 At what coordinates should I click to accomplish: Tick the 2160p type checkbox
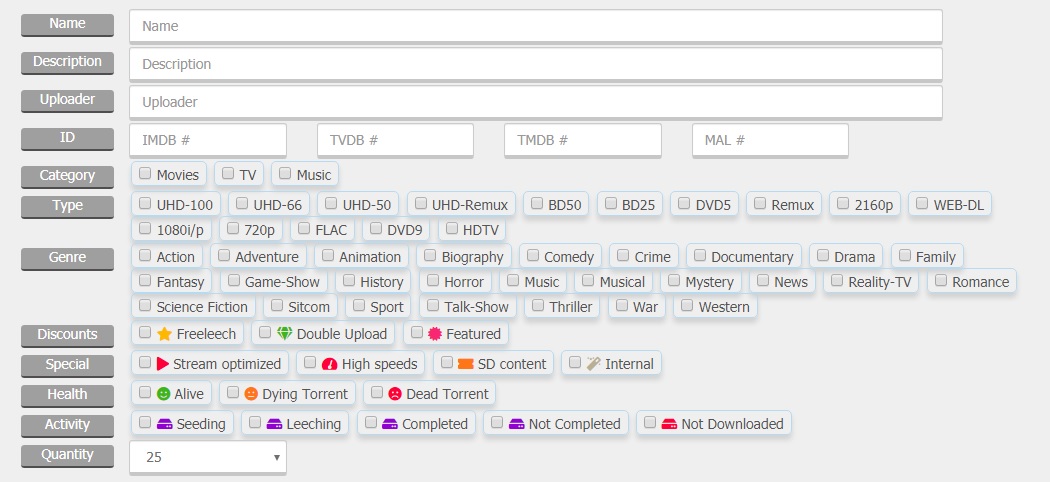(x=843, y=203)
